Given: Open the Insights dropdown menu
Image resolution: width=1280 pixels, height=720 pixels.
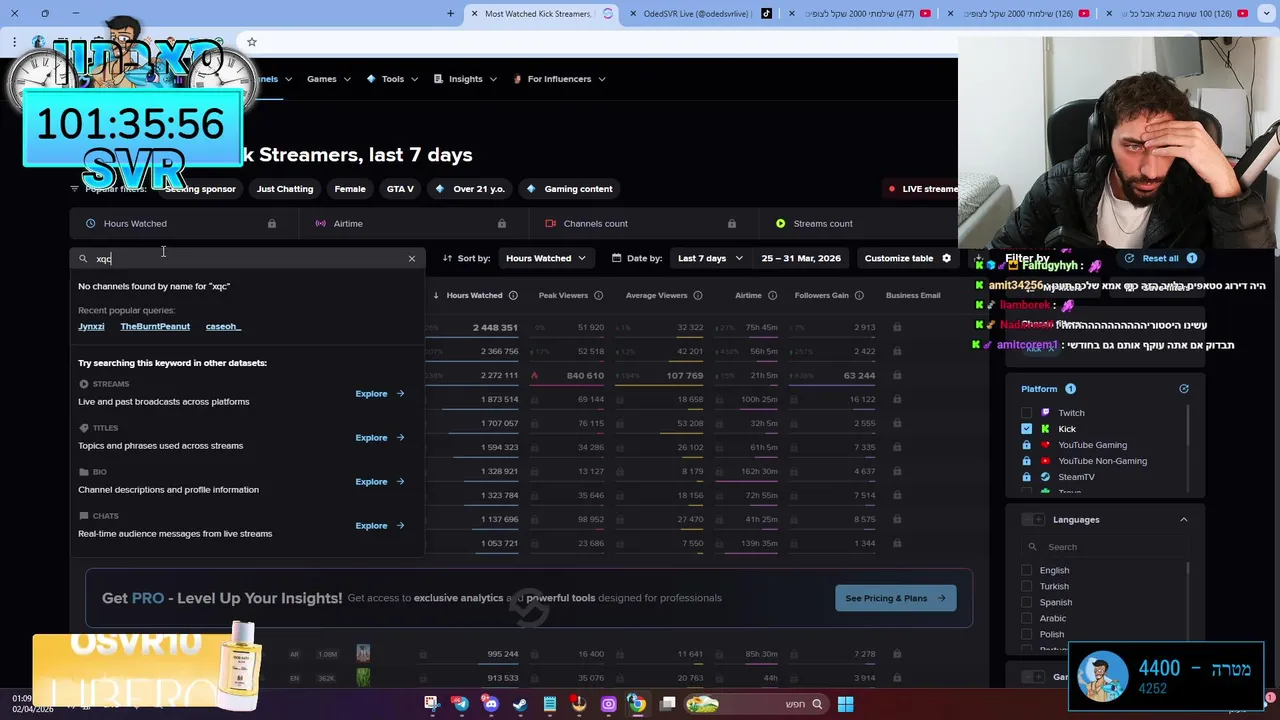Looking at the screenshot, I should click(465, 79).
